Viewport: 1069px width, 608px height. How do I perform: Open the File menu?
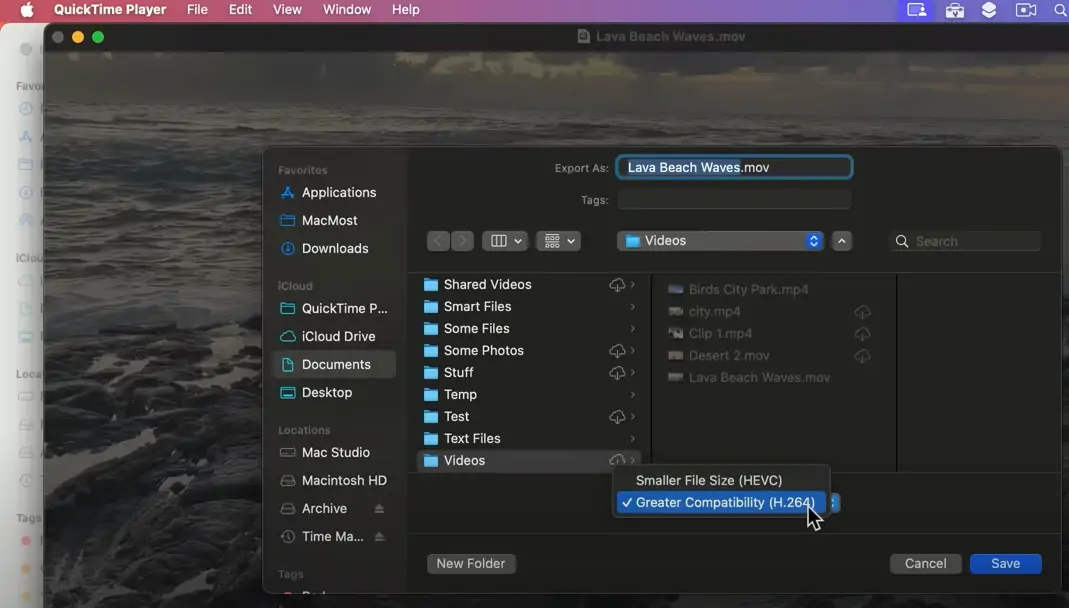tap(197, 10)
